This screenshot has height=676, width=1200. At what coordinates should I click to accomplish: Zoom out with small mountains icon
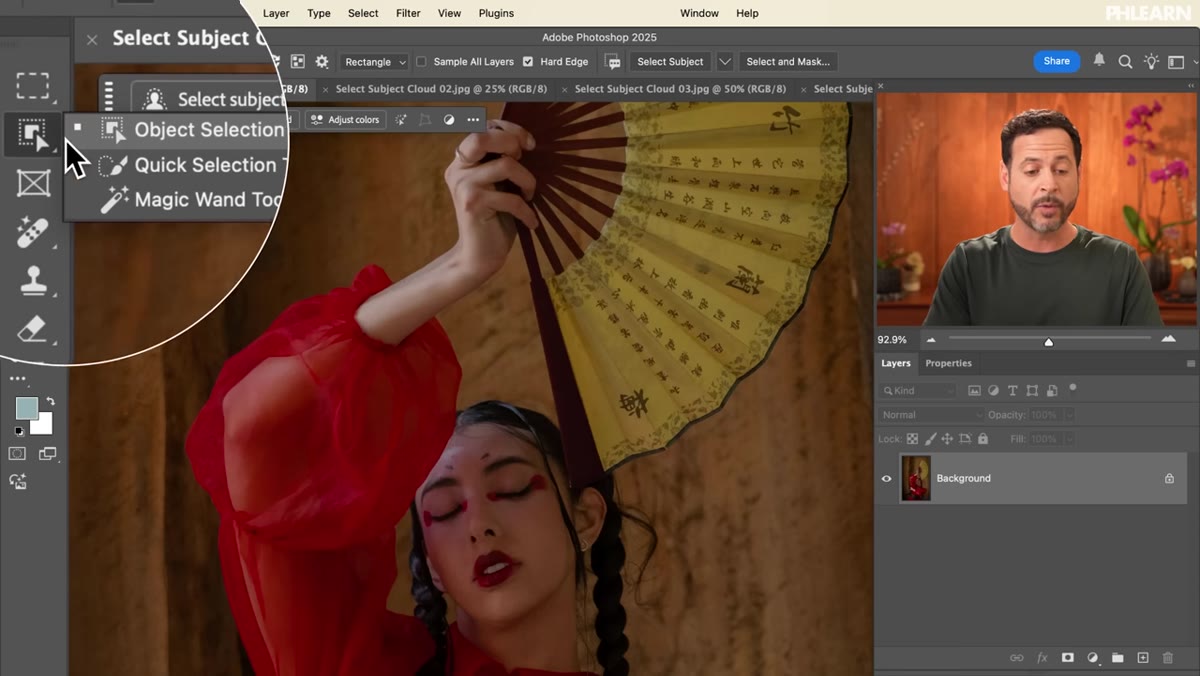932,340
